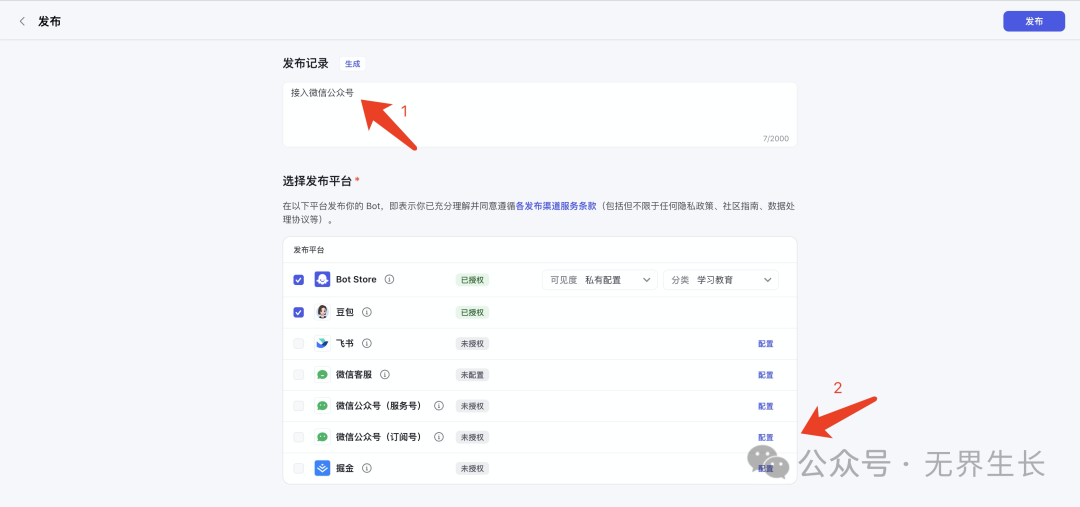This screenshot has width=1080, height=507.
Task: Click the 微信公众号（订阅号） icon
Action: click(322, 437)
